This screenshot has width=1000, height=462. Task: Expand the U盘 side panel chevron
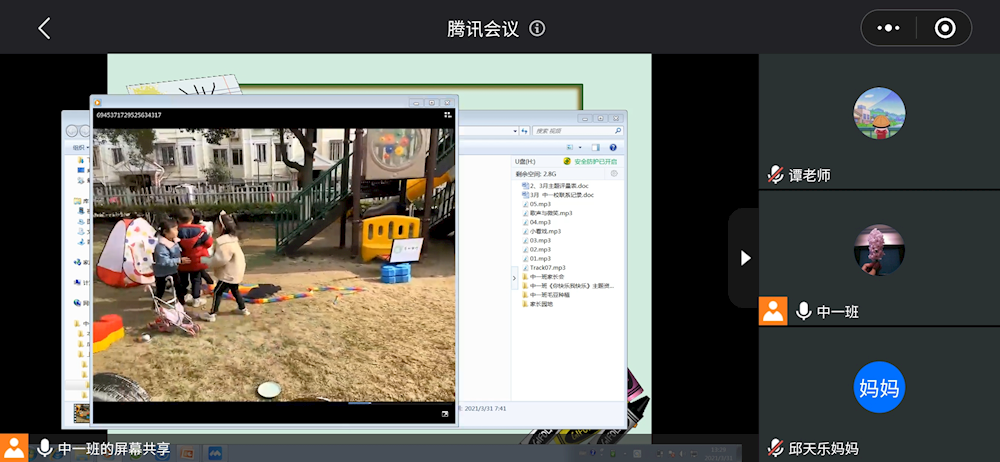(515, 278)
